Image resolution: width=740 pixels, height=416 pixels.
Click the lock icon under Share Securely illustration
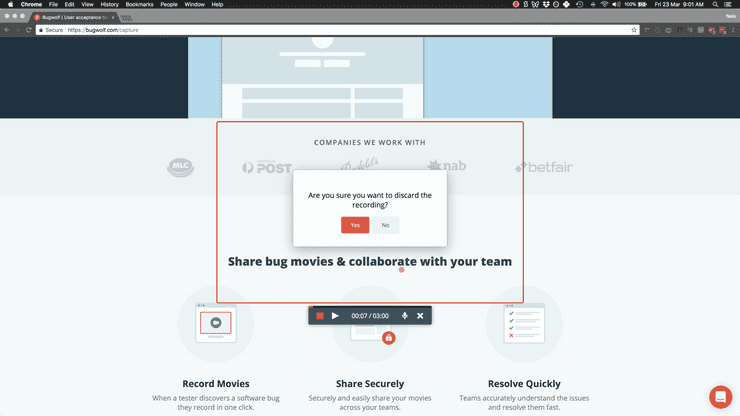click(388, 338)
